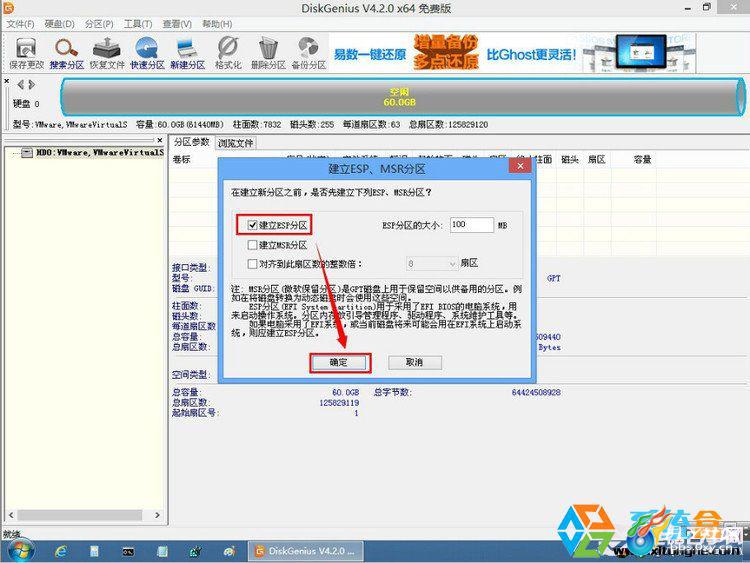
Task: Open the 文件(F) menu
Action: pos(21,24)
